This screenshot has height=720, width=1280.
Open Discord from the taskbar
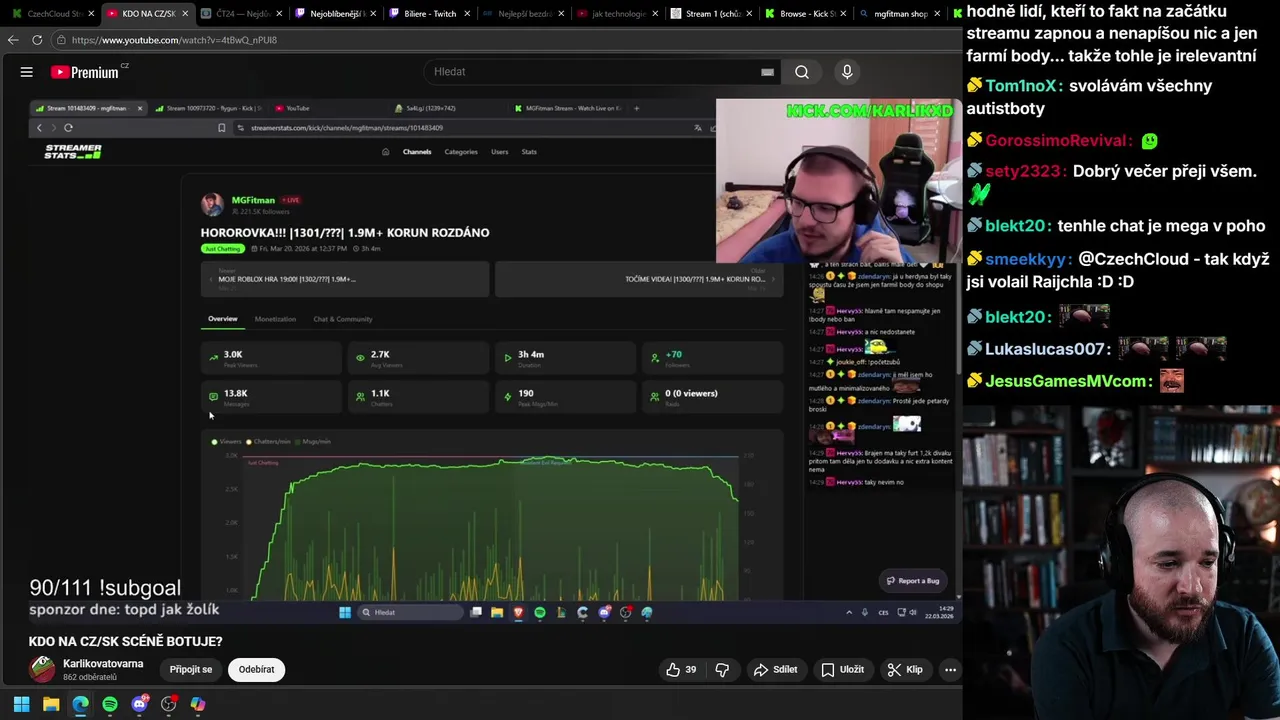click(139, 704)
